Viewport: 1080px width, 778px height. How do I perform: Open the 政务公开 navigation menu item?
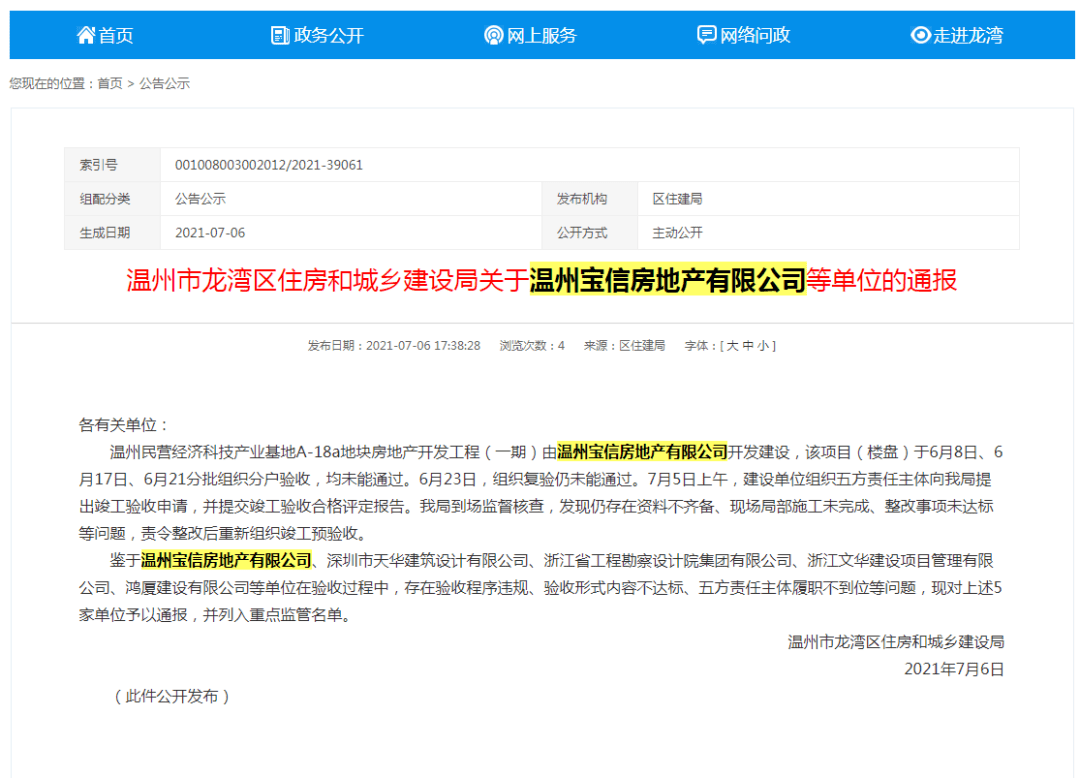(318, 35)
